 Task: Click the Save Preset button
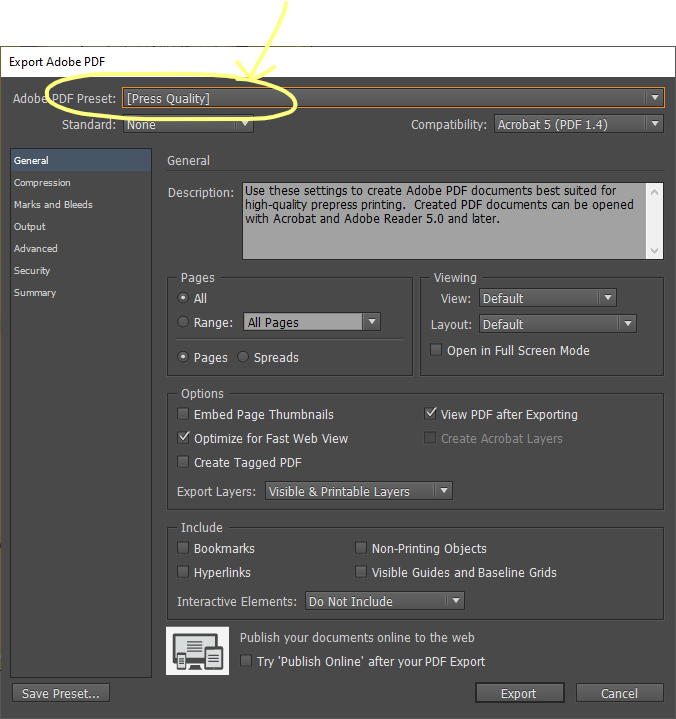point(61,693)
